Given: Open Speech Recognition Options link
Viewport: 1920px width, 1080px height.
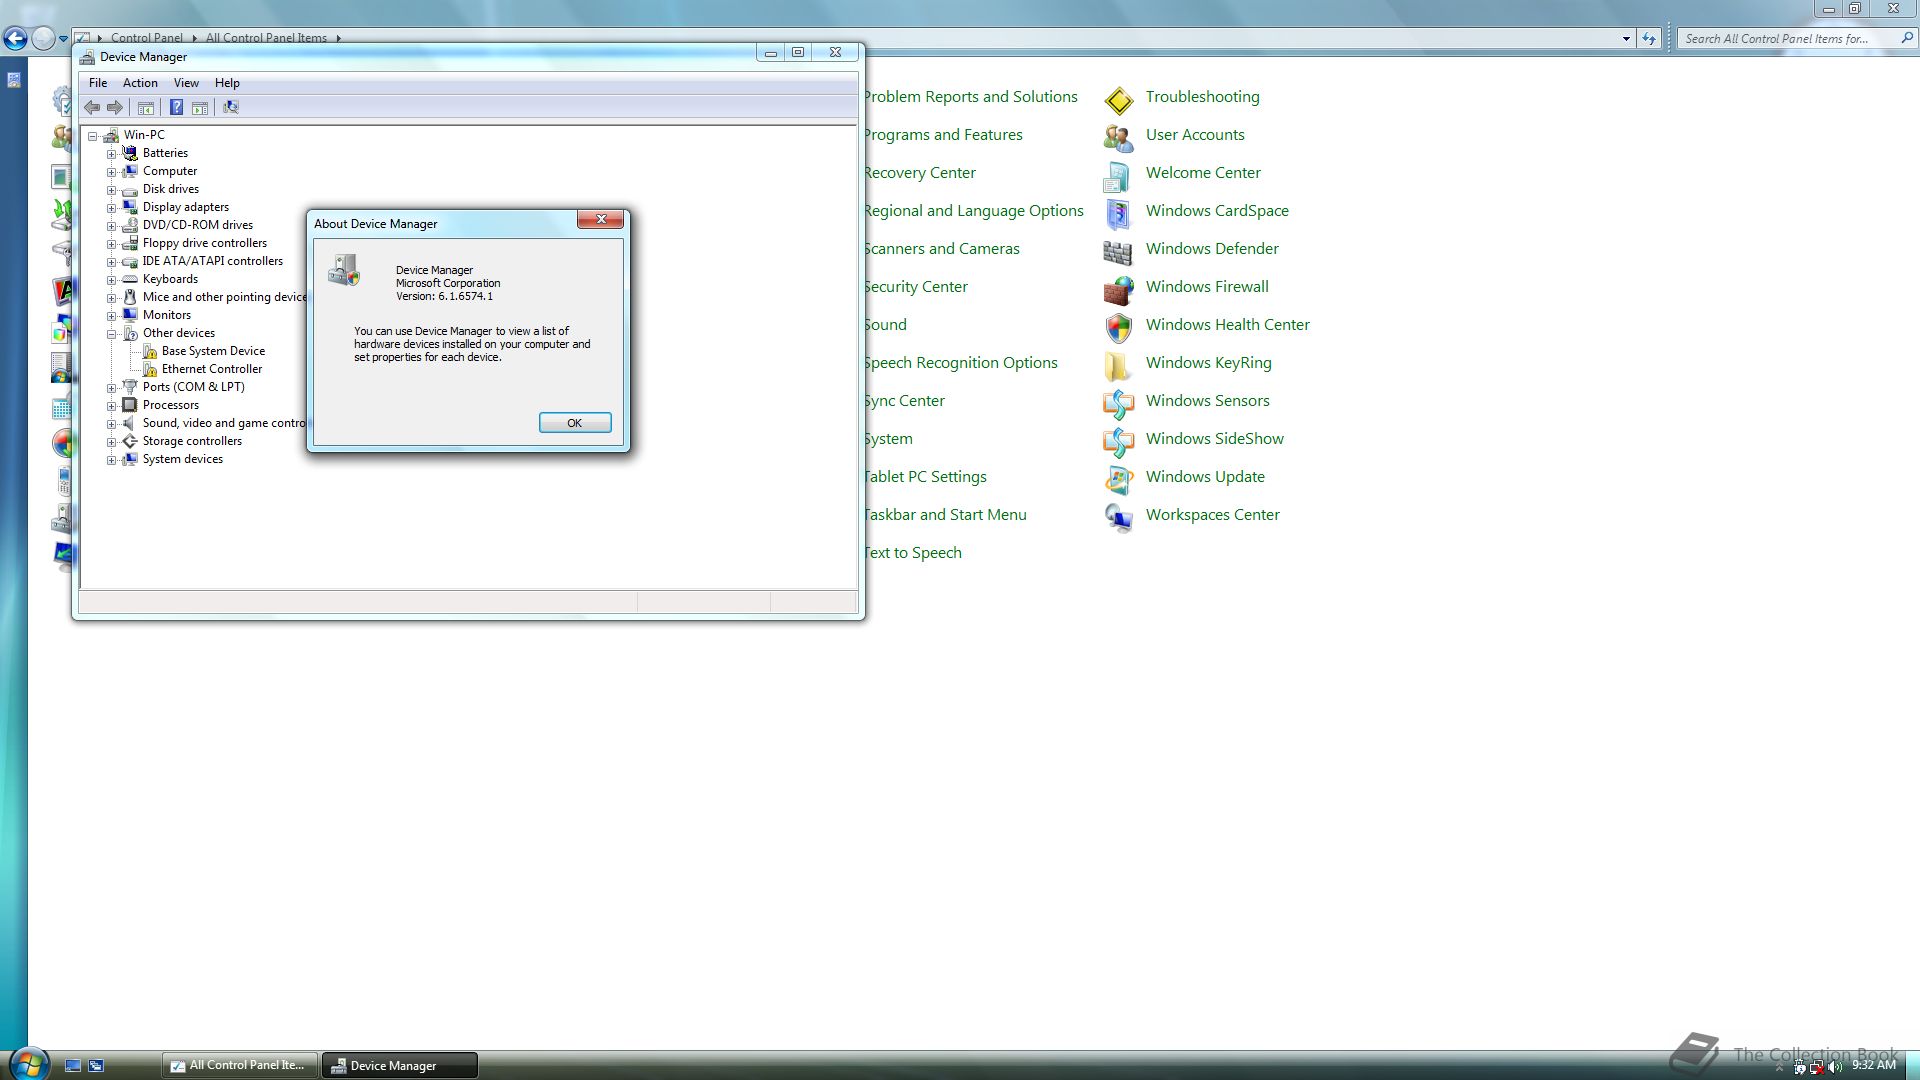Looking at the screenshot, I should (960, 363).
